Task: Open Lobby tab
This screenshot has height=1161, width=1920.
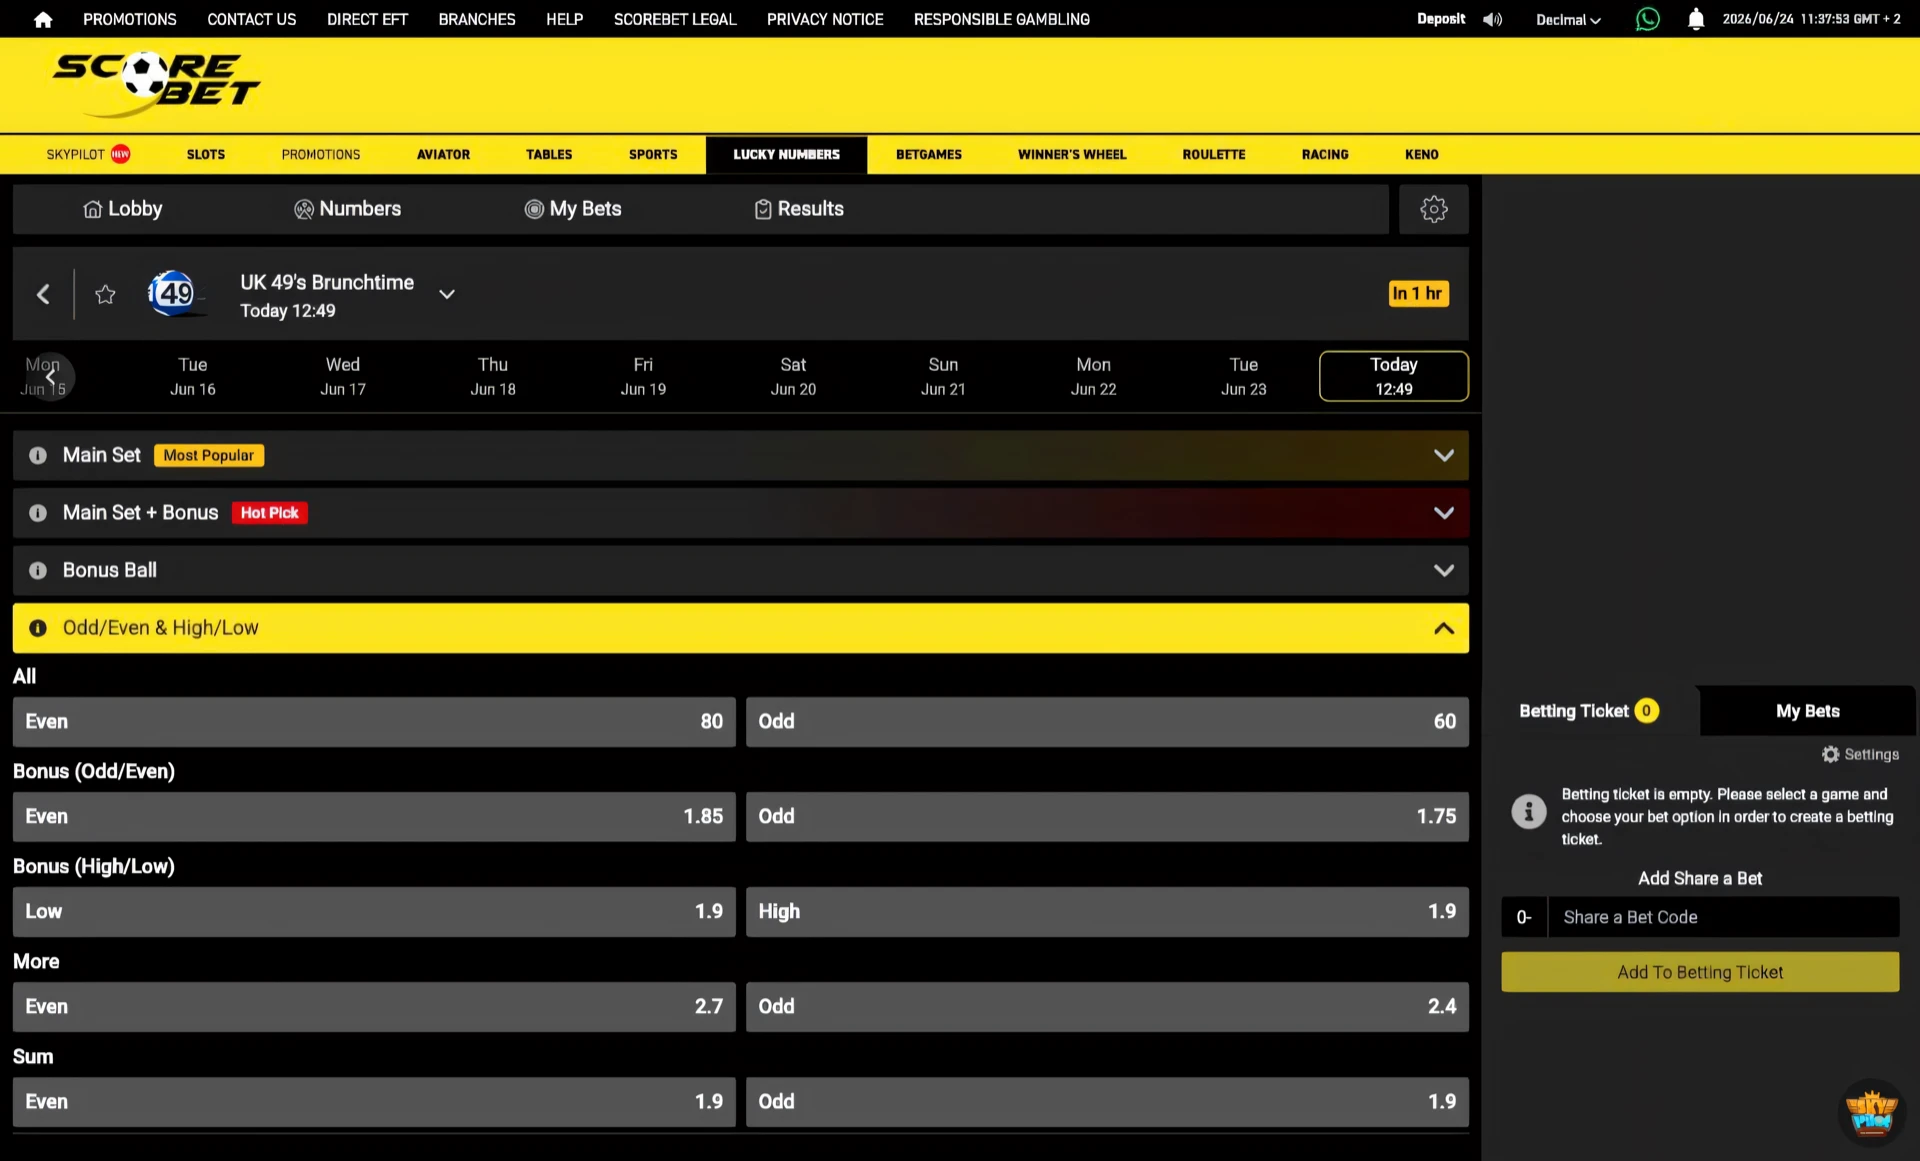Action: pos(122,209)
